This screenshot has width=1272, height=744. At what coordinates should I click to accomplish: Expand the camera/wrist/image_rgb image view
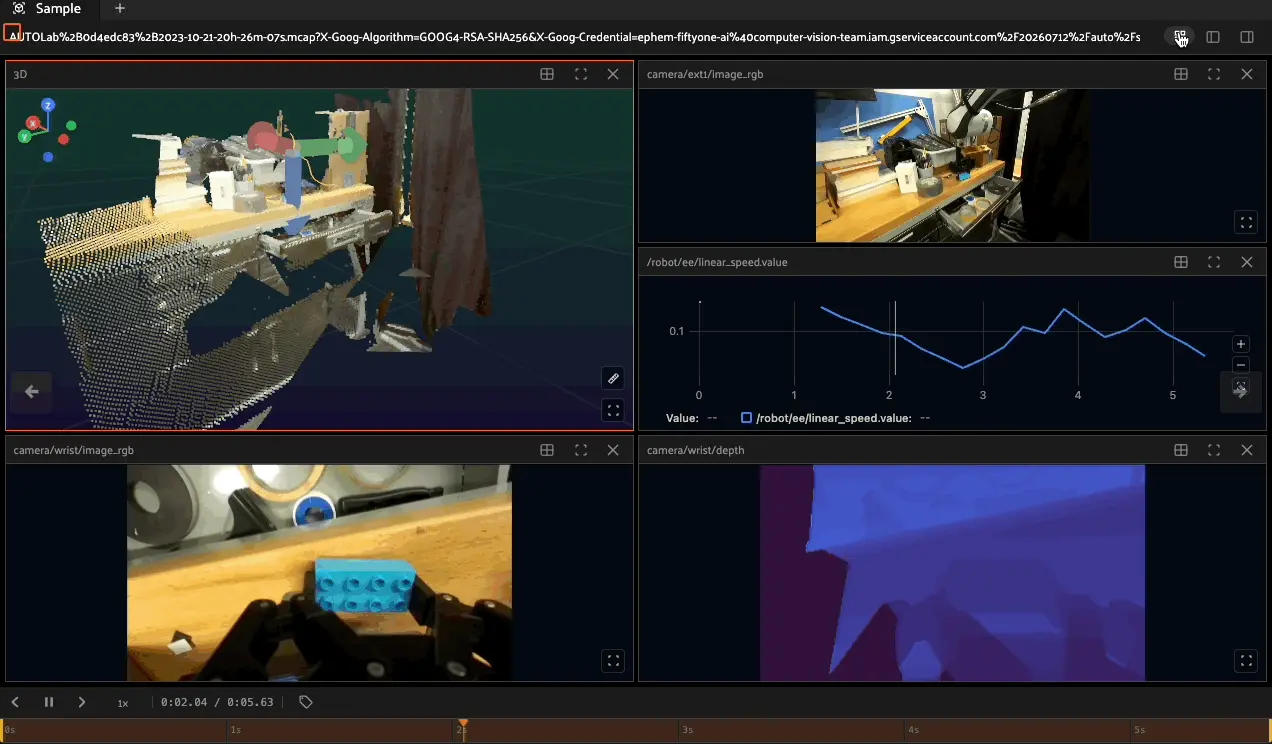tap(613, 660)
